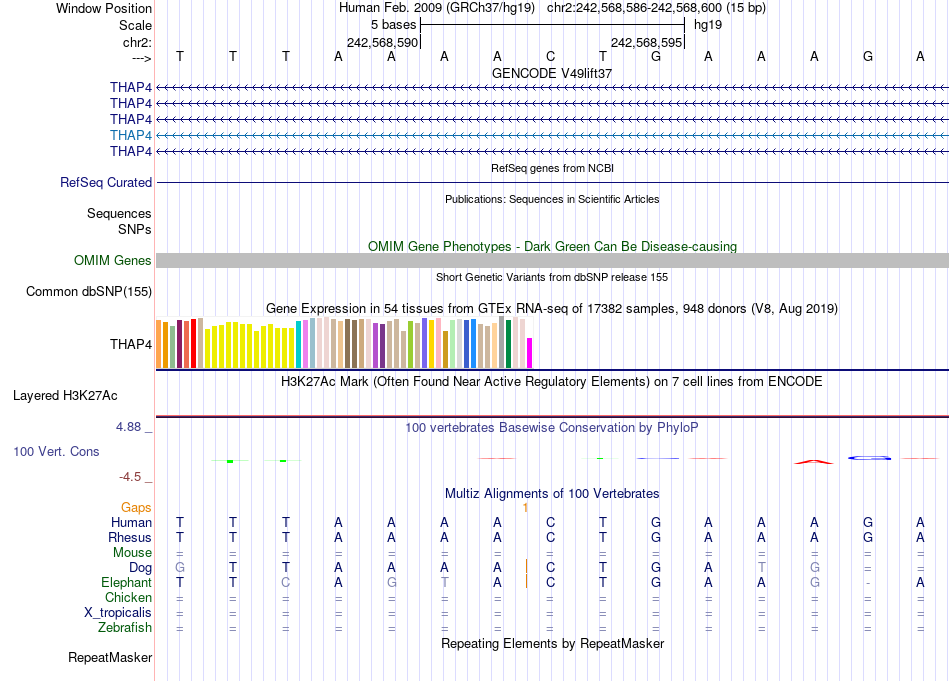Open Repeating Elements by RepeatMasker title
This screenshot has width=950, height=681.
click(553, 643)
